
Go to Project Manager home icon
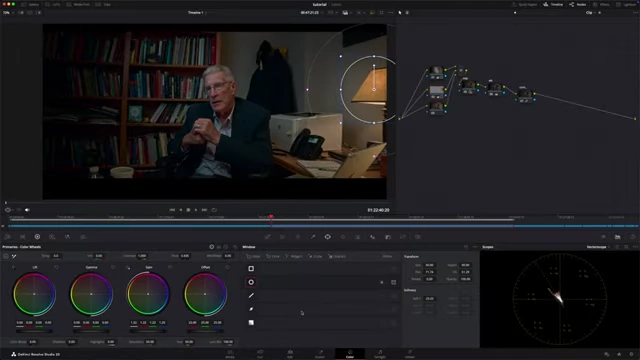click(619, 354)
